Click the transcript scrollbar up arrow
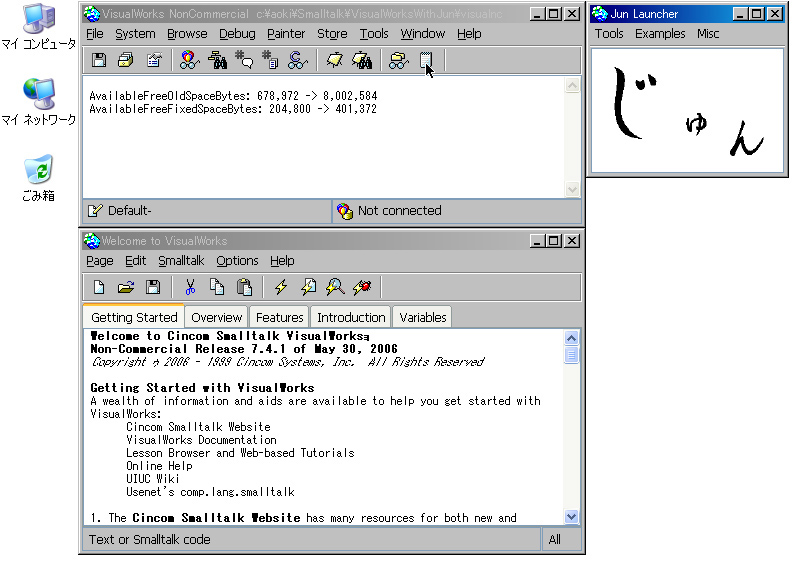Viewport: 806px width, 588px height. tap(572, 85)
